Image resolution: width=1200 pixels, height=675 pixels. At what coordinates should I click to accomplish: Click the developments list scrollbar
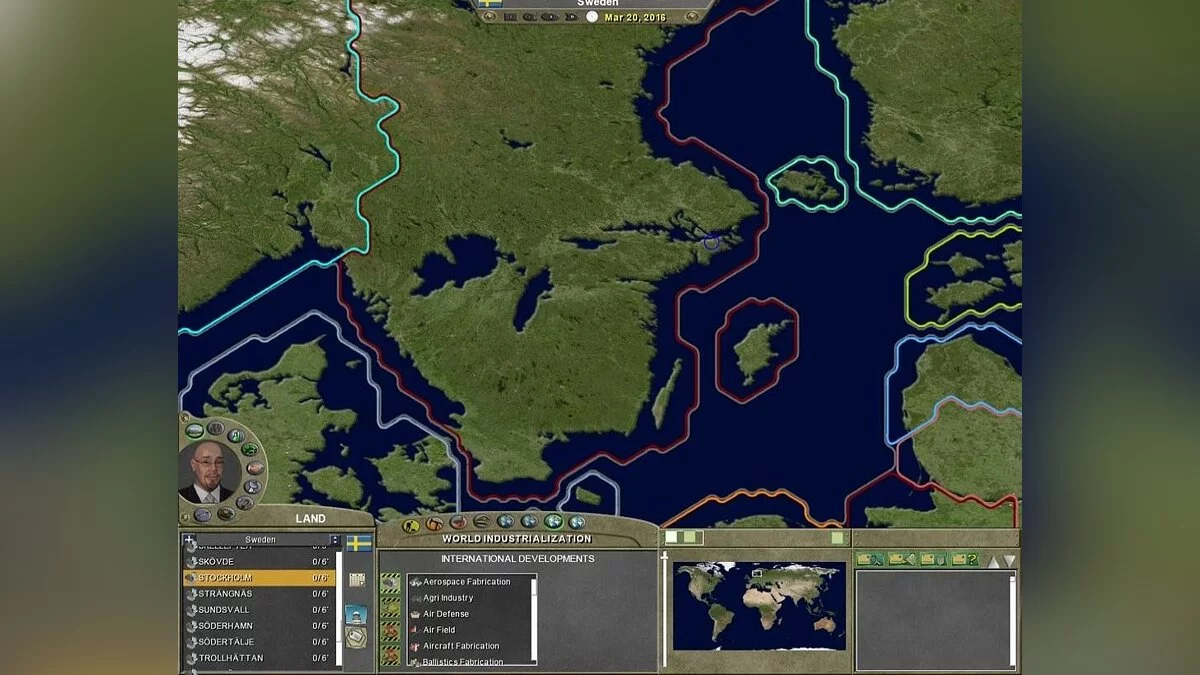point(533,620)
